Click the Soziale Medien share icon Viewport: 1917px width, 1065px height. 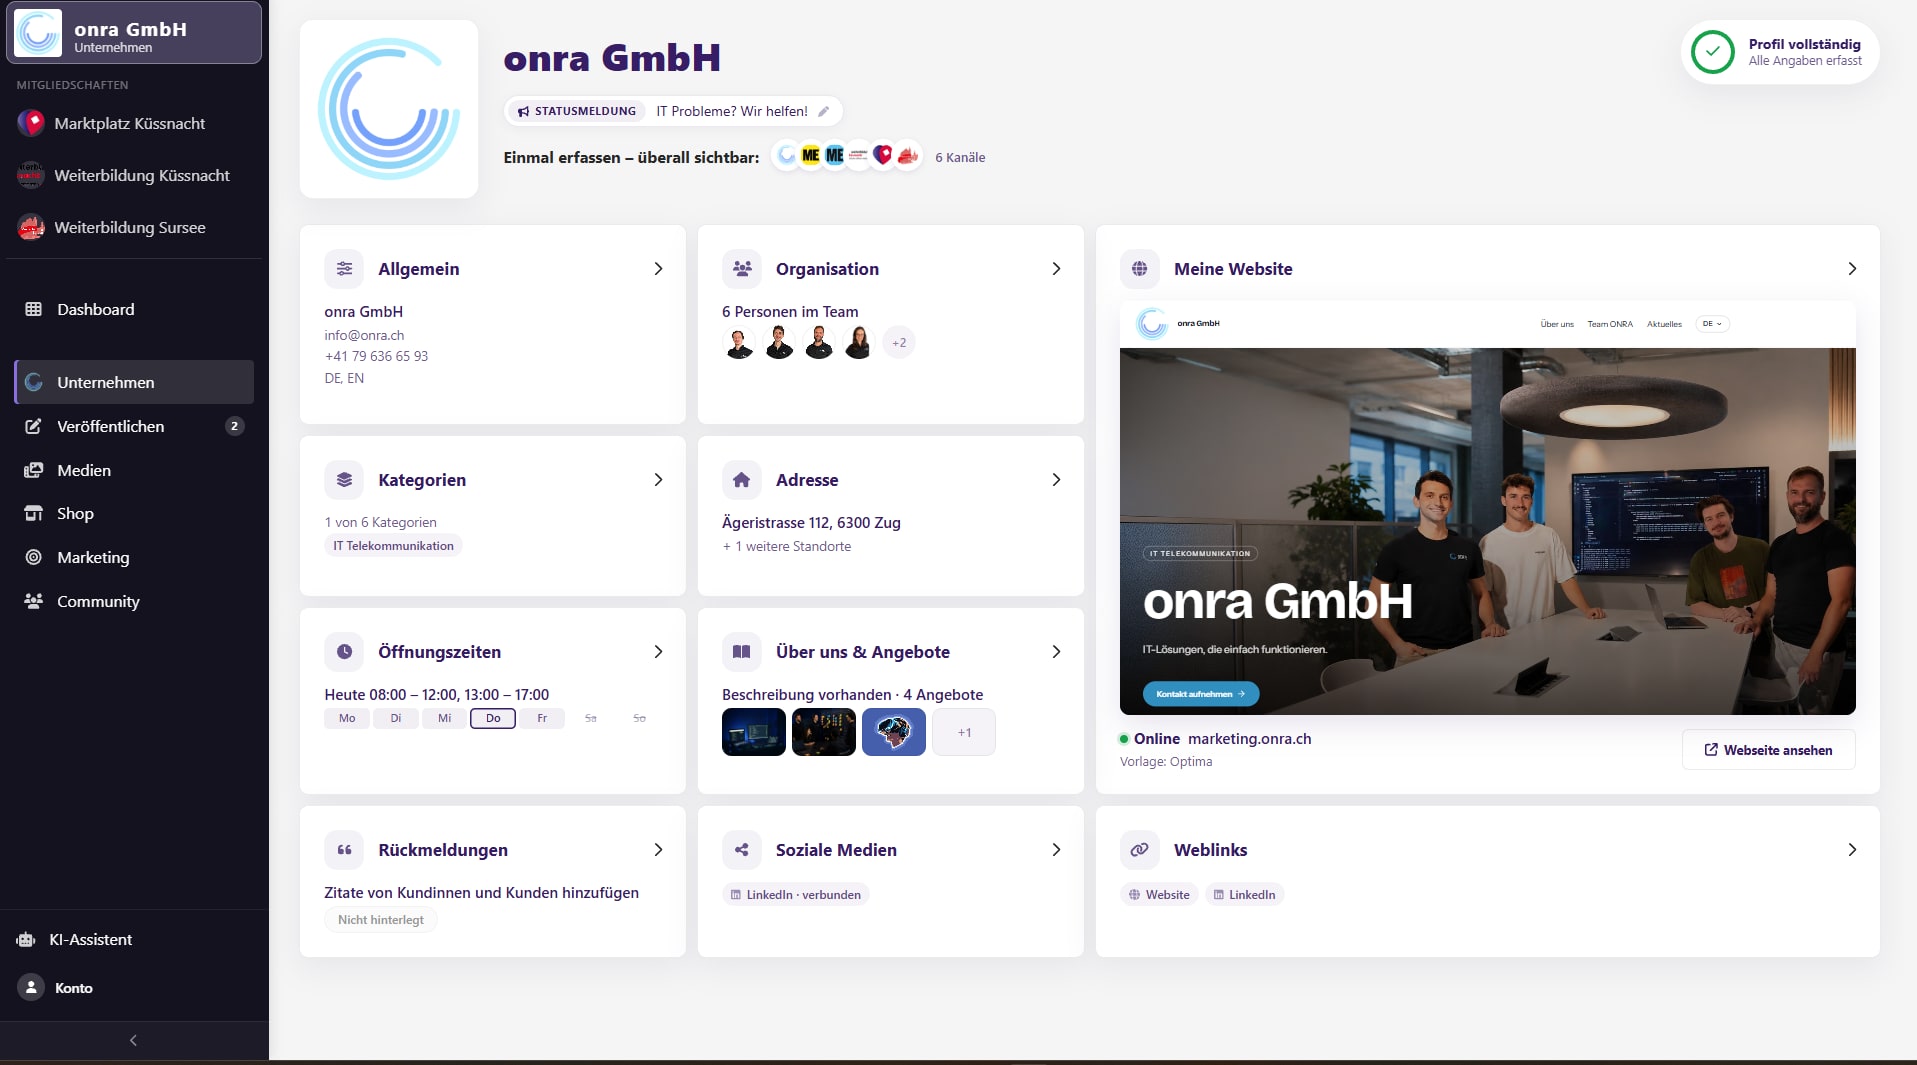(x=742, y=850)
